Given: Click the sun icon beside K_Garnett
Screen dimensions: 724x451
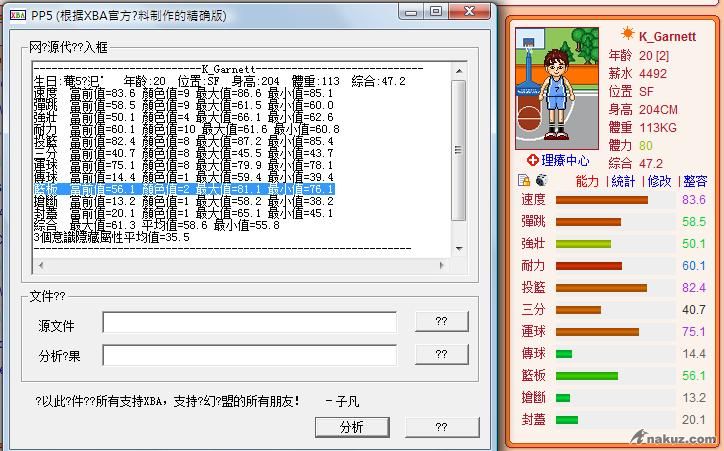Looking at the screenshot, I should click(x=627, y=34).
